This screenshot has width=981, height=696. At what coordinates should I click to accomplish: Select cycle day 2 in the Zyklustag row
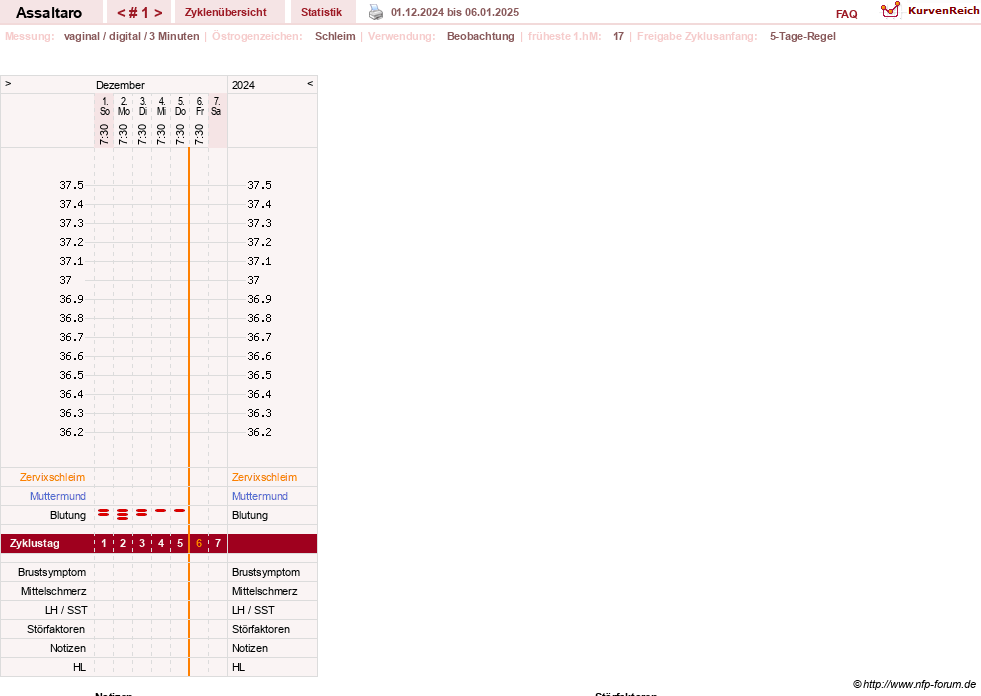point(123,543)
